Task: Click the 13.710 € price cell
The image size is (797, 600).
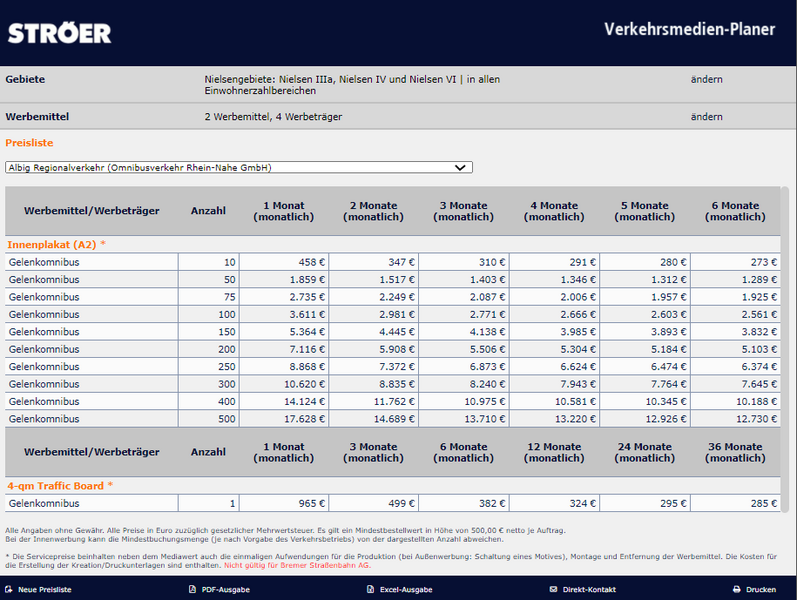Action: click(x=464, y=419)
